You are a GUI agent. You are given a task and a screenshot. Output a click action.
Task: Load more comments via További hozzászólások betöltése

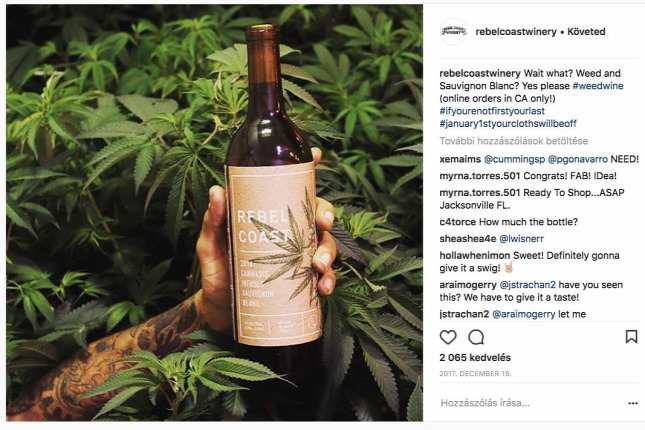point(513,141)
